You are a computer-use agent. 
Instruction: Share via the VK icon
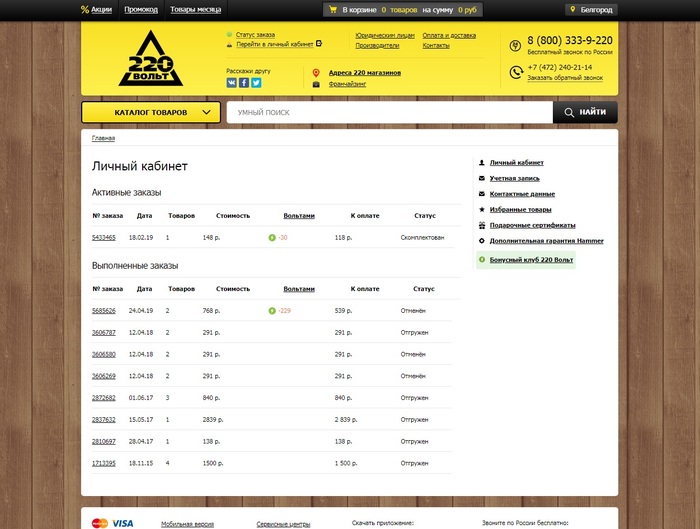coord(231,83)
